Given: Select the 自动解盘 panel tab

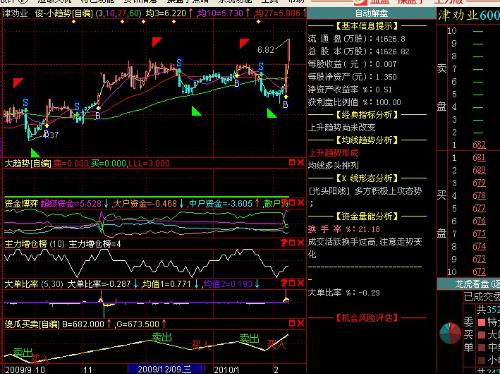Looking at the screenshot, I should 371,14.
